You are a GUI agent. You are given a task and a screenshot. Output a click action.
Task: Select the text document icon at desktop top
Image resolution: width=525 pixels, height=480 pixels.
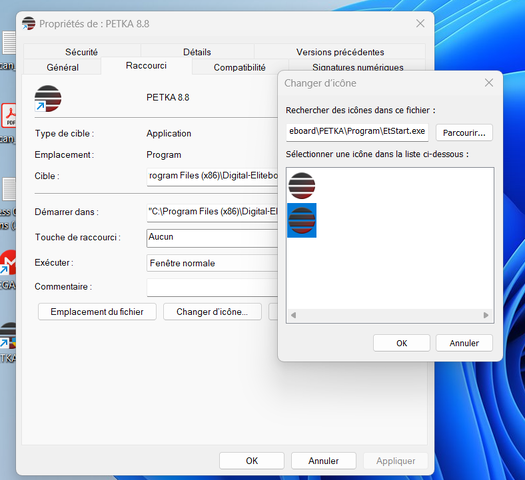click(x=9, y=43)
